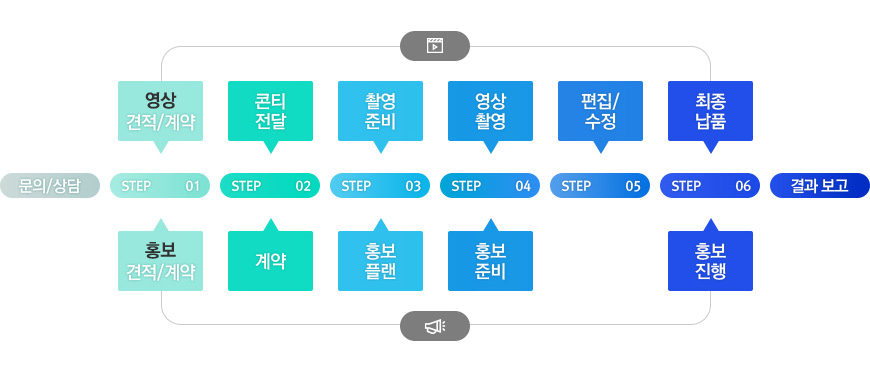Image resolution: width=870 pixels, height=373 pixels.
Task: Click the 홍보 준비 box
Action: (x=490, y=261)
